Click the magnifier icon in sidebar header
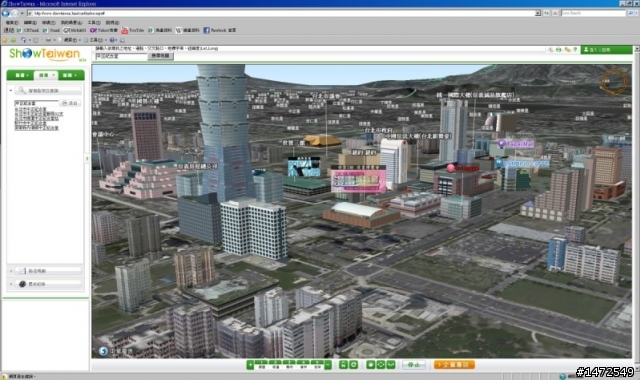This screenshot has width=640, height=380. (x=22, y=90)
